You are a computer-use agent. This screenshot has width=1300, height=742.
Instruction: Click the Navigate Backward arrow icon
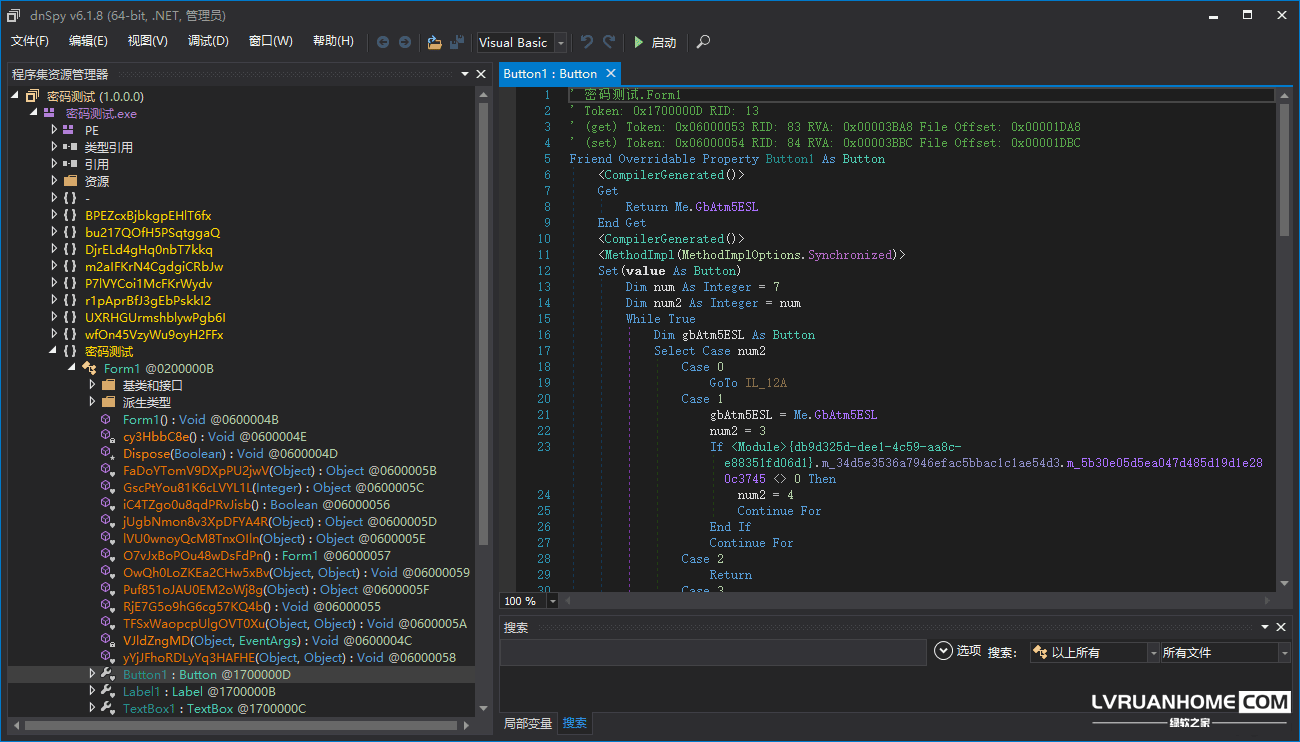point(383,42)
